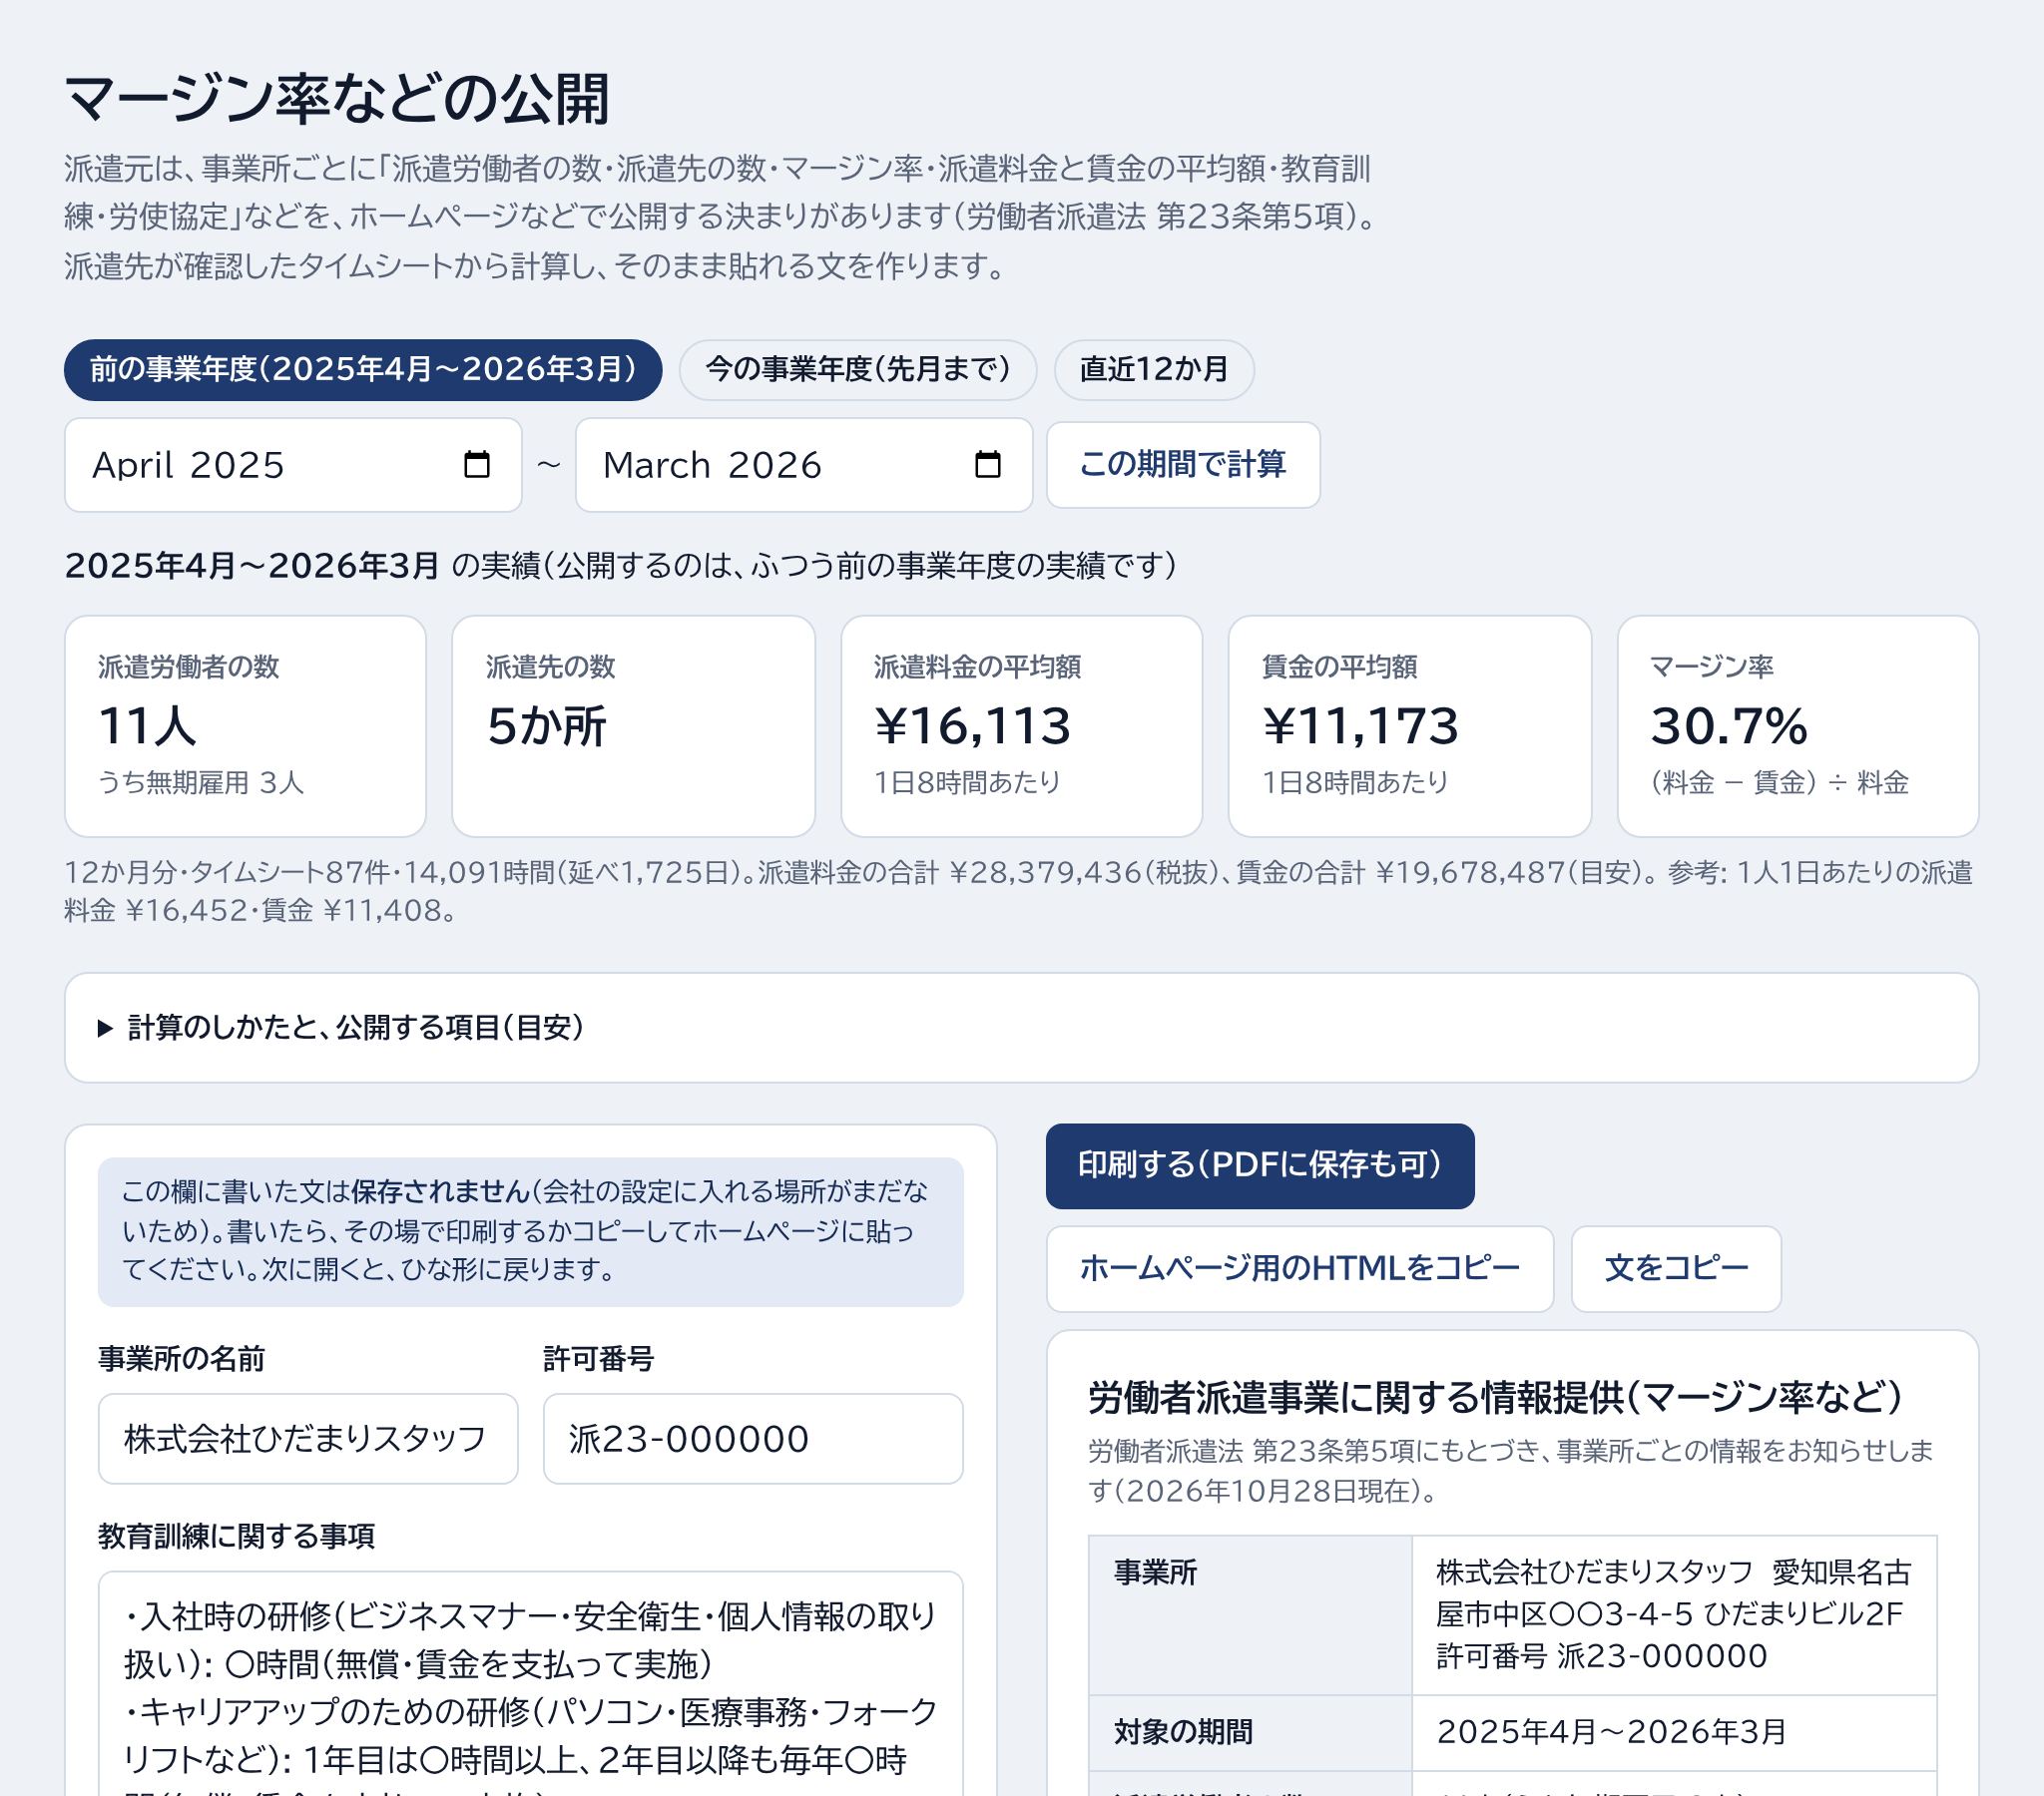Click the (料金 − 賃金) ÷ 料金 formula text
Screen dimensions: 2044x1796
click(x=1779, y=782)
